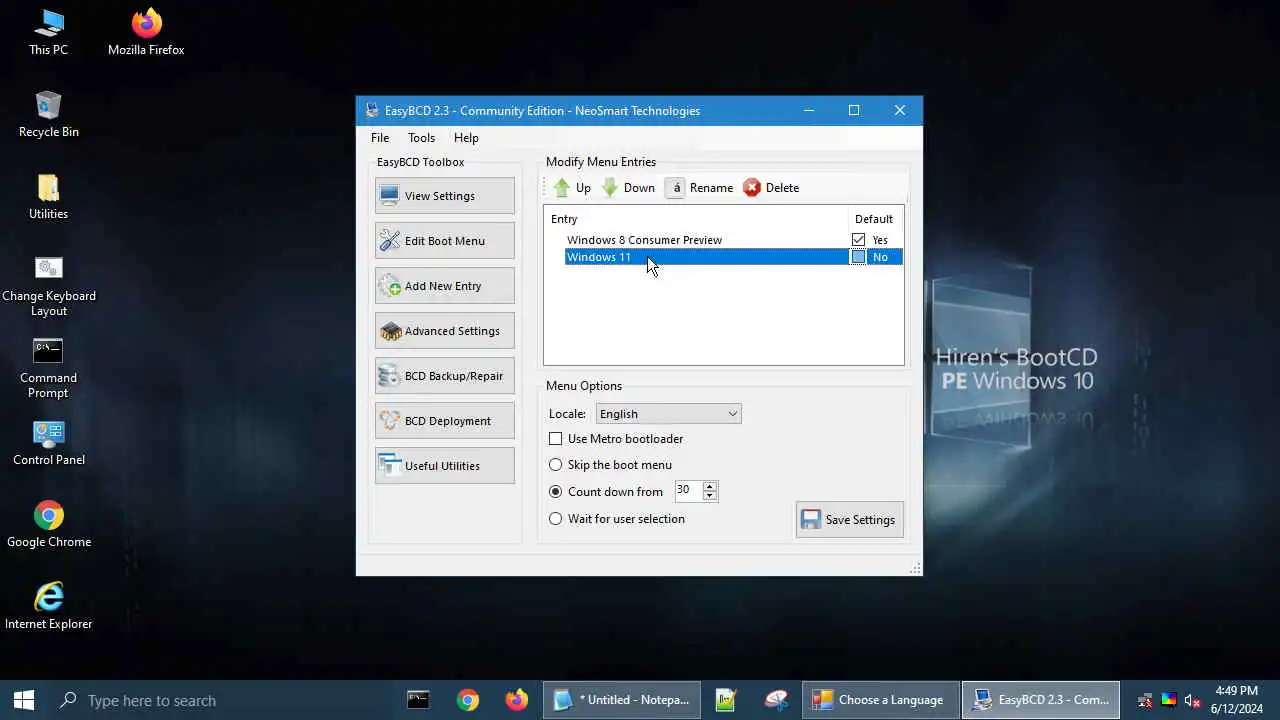Open Control Panel desktop icon
The width and height of the screenshot is (1280, 720).
pyautogui.click(x=48, y=443)
